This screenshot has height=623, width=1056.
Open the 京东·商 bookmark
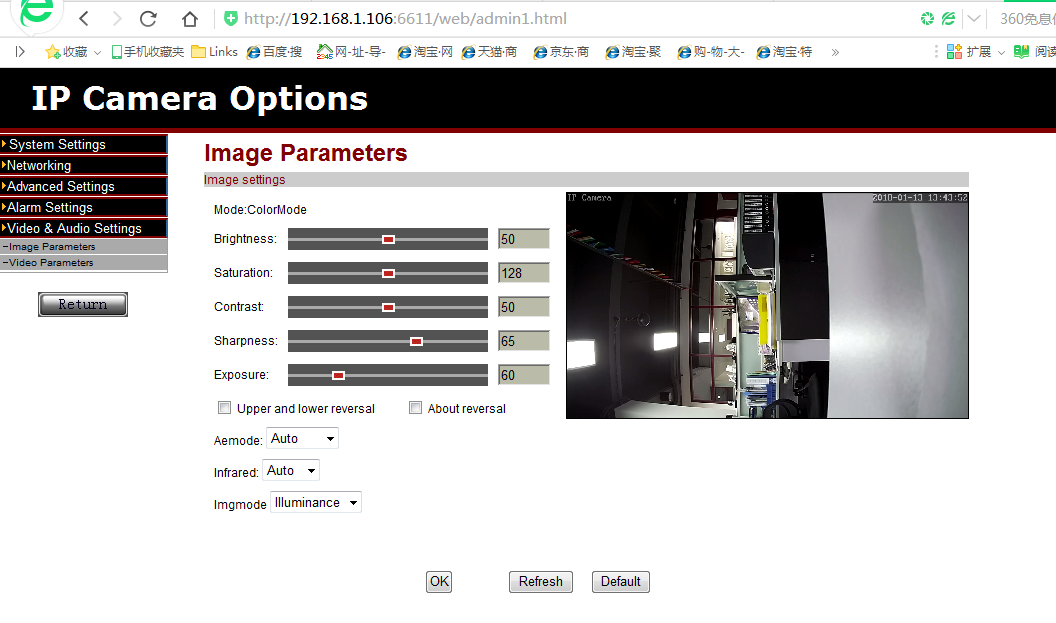click(x=561, y=52)
